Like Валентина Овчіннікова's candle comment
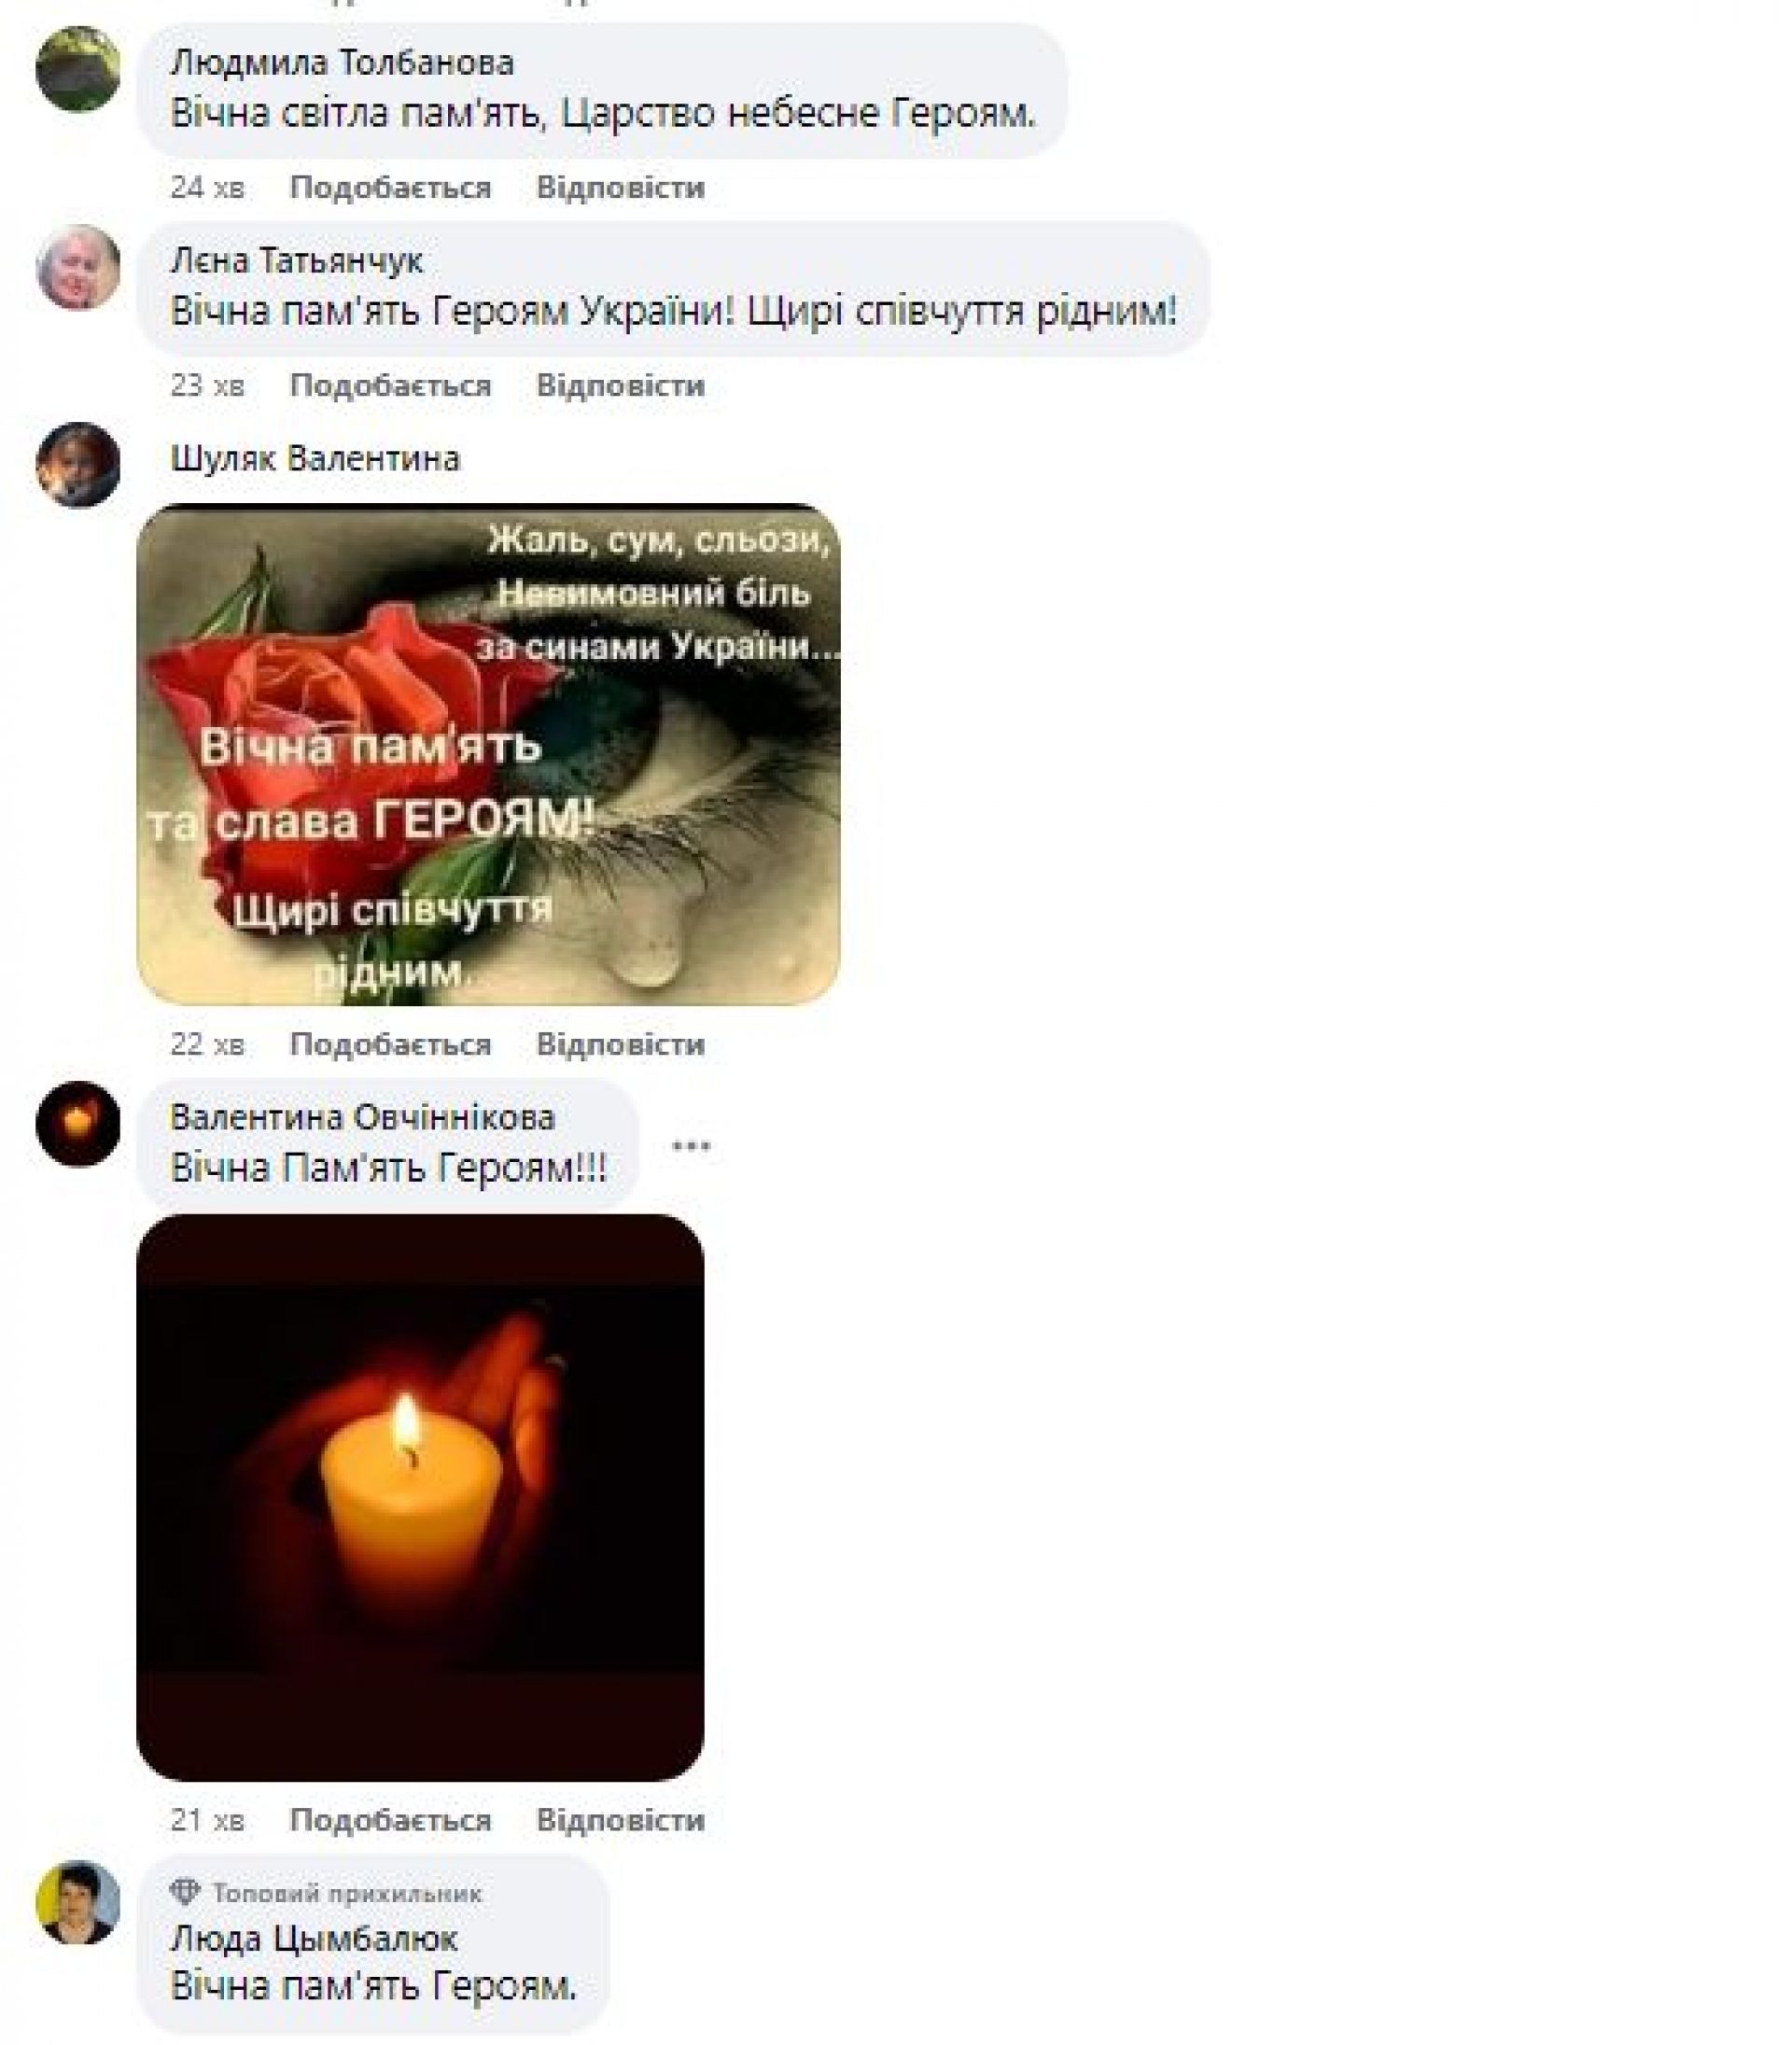 (390, 1819)
